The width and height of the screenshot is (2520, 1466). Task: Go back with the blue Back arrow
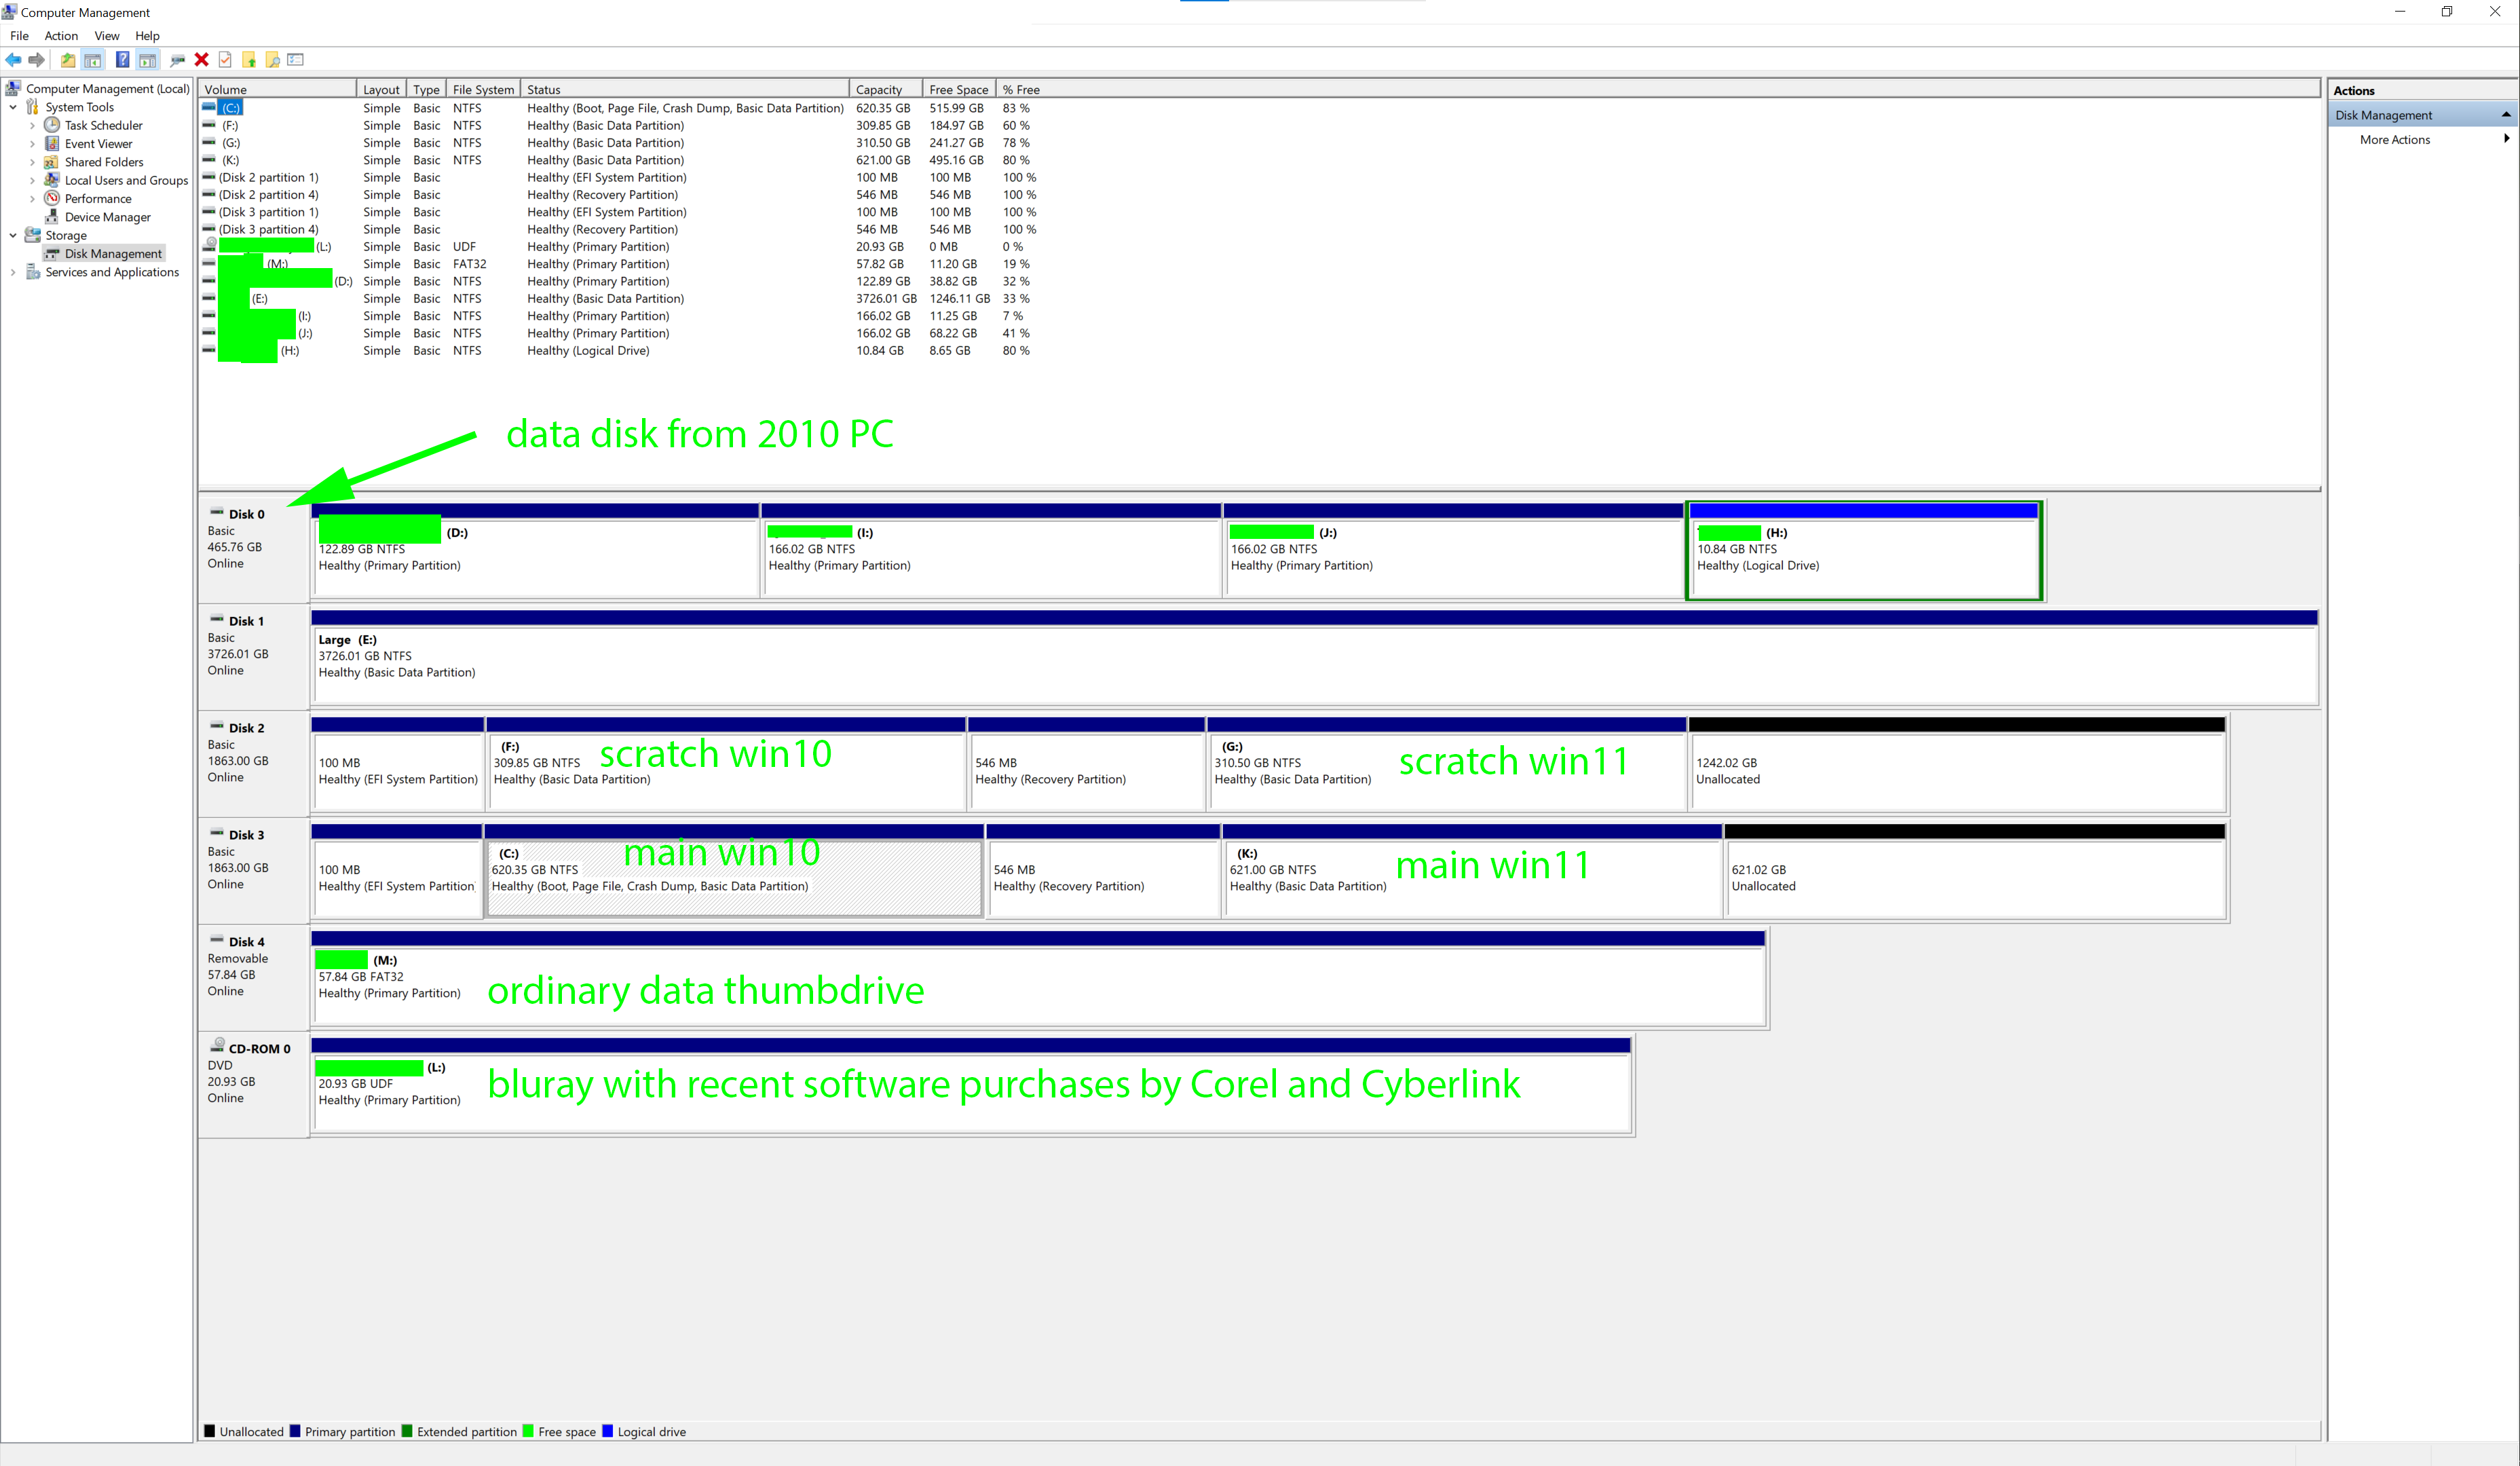[x=13, y=60]
